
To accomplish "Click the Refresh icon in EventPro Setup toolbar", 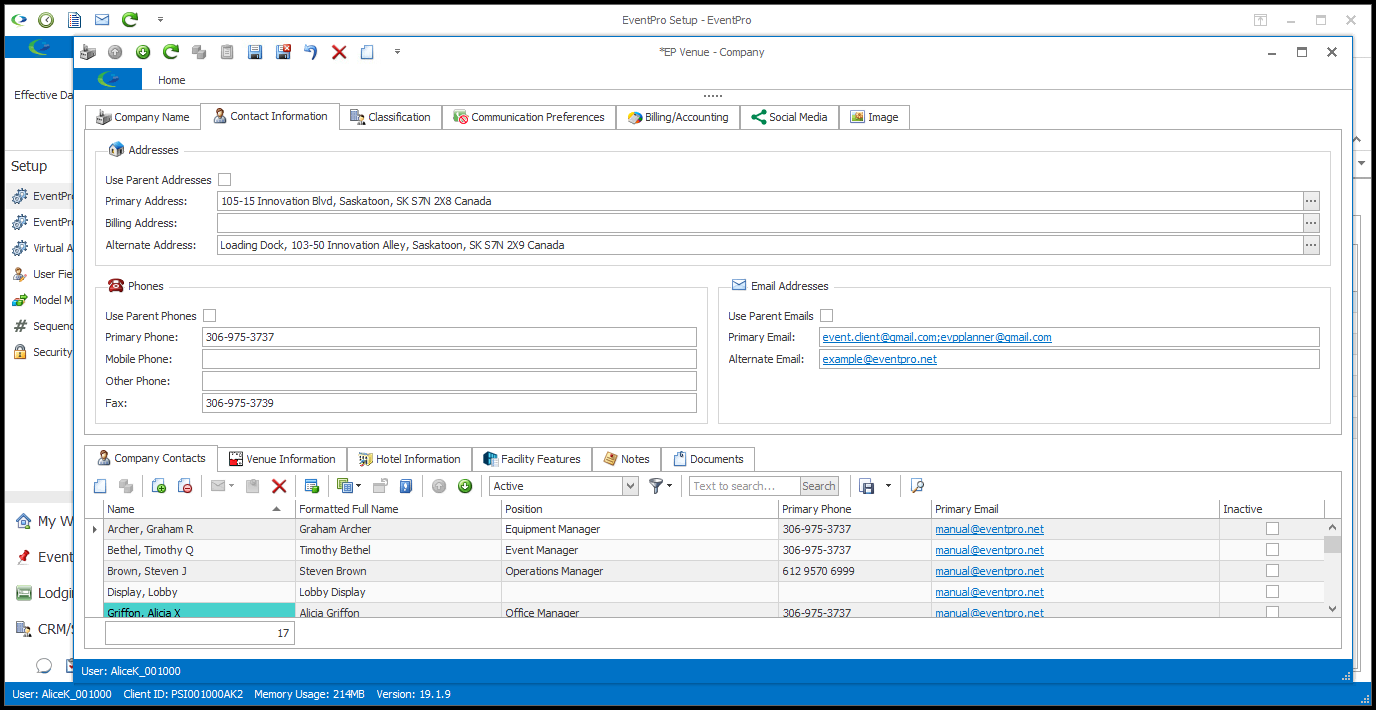I will pyautogui.click(x=130, y=19).
